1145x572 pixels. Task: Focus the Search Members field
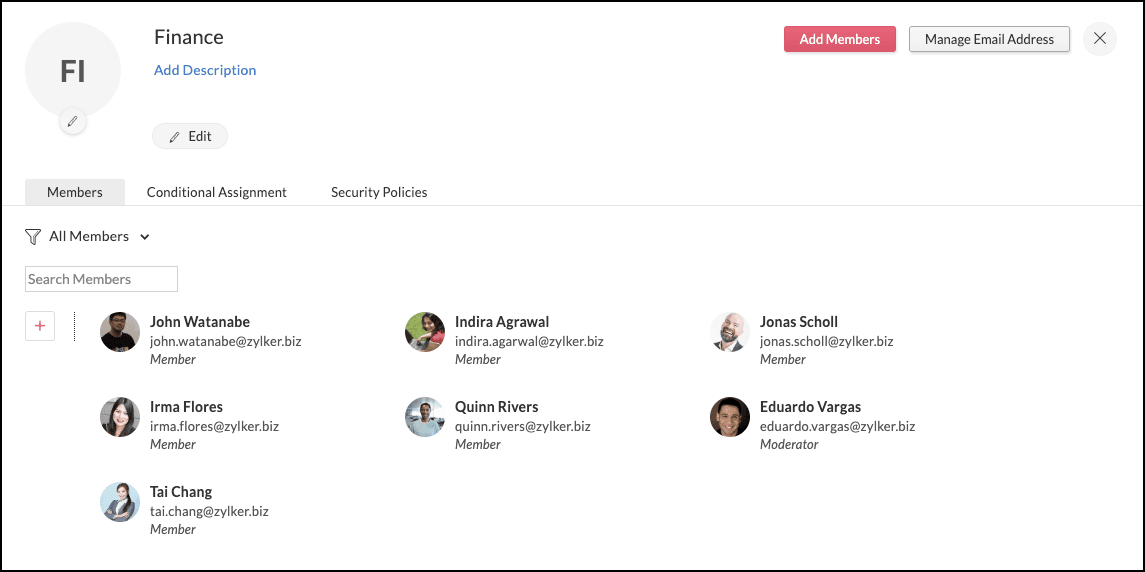click(101, 279)
